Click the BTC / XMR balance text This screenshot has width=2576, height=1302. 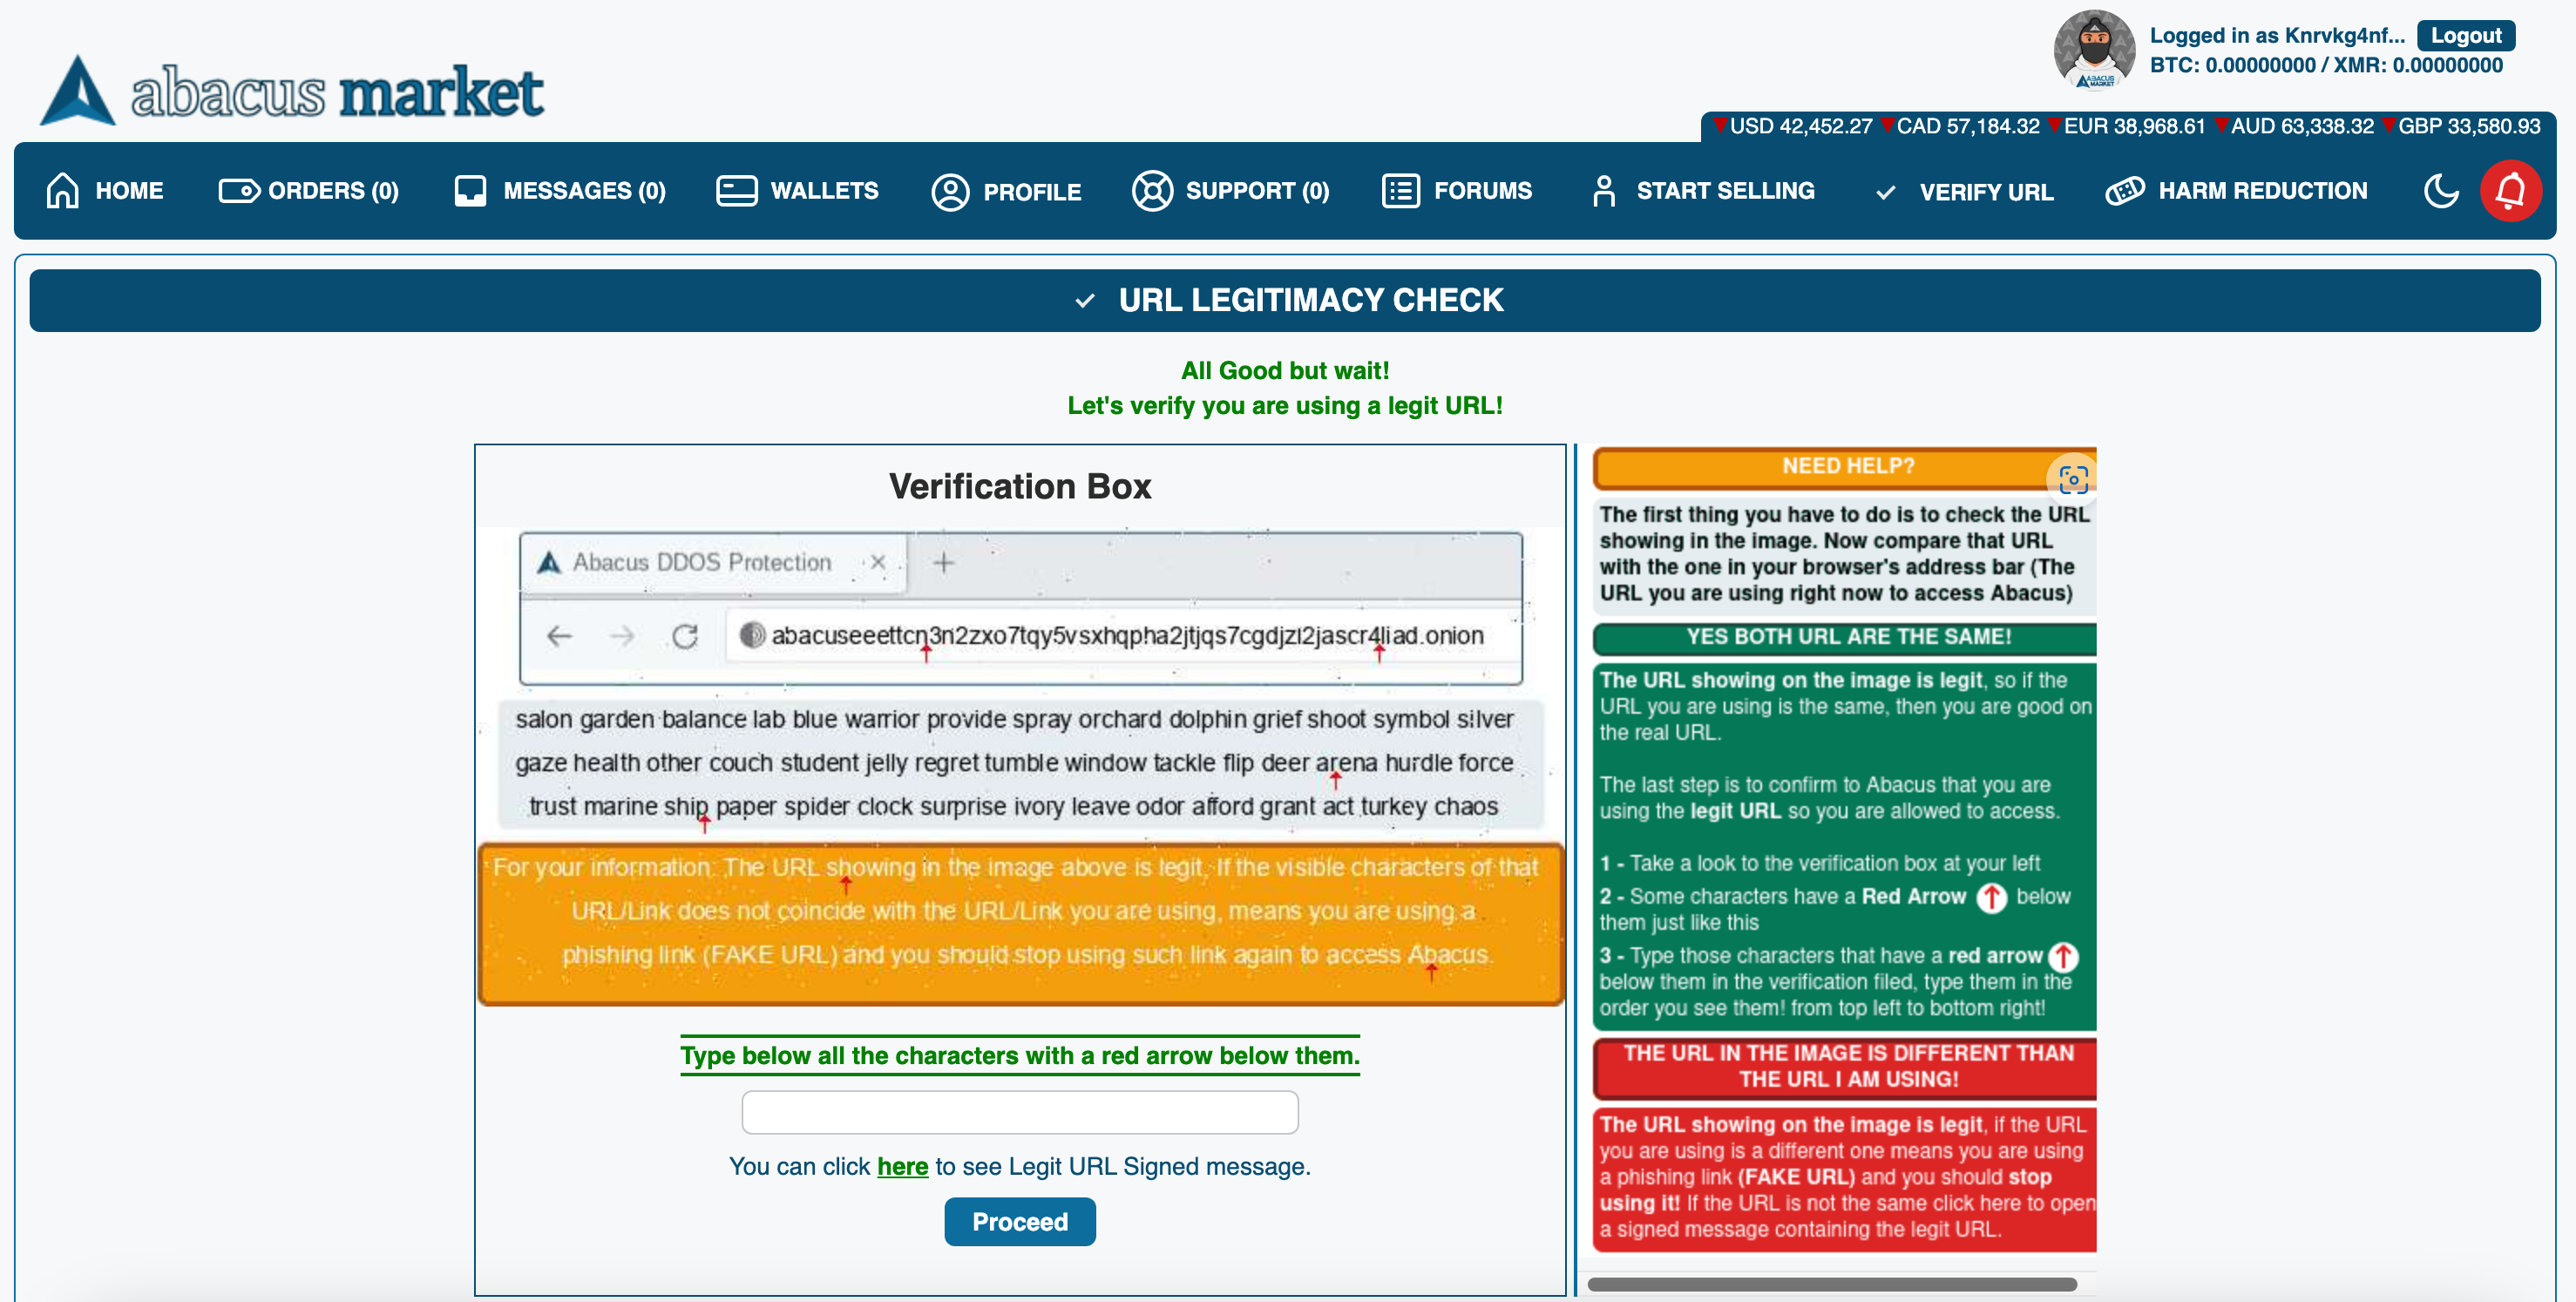[x=2326, y=65]
